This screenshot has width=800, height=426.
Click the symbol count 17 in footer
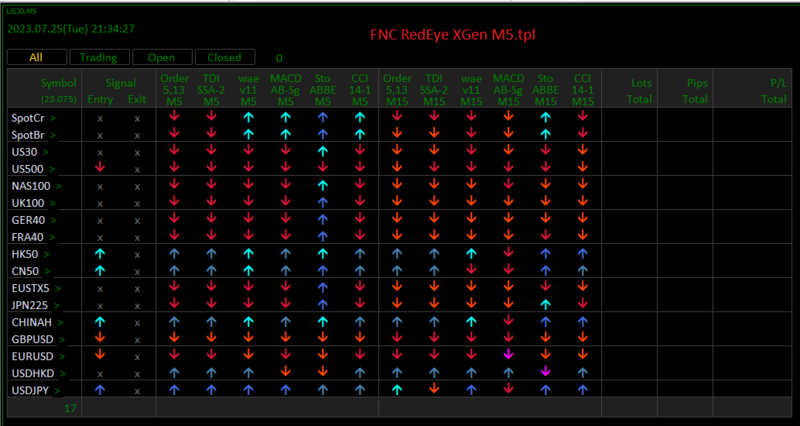[x=70, y=408]
